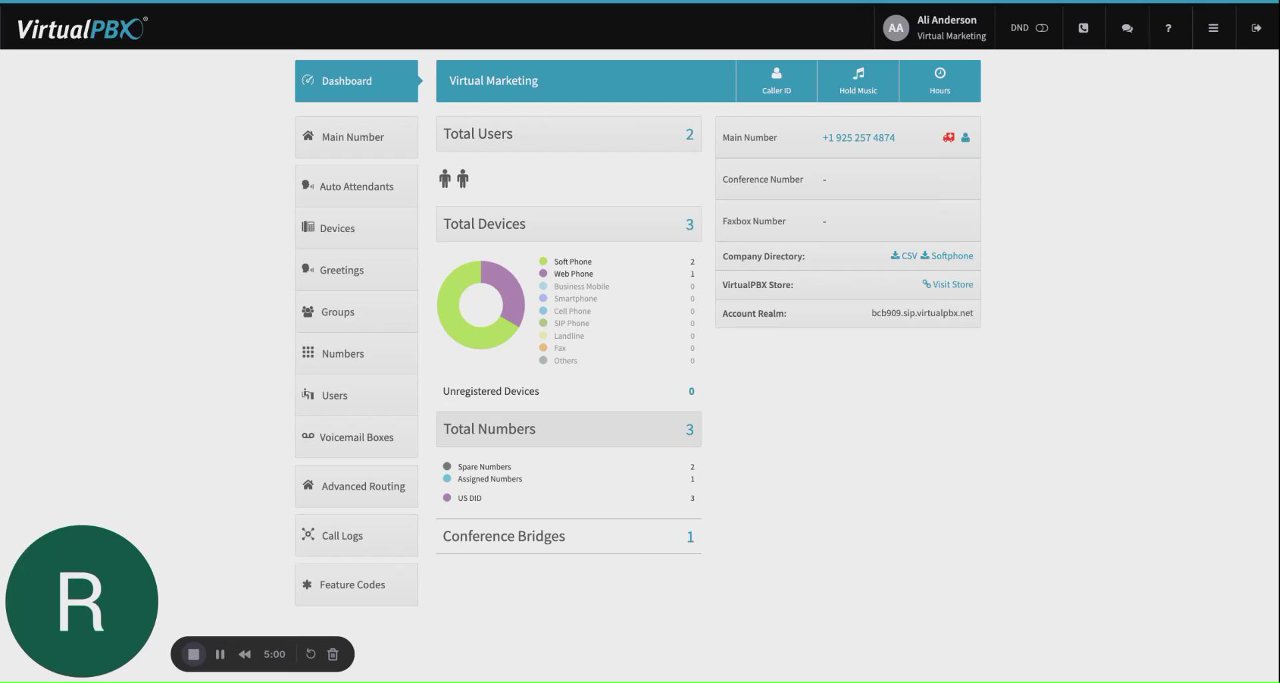Open Groups section
Viewport: 1280px width, 683px height.
coord(356,312)
